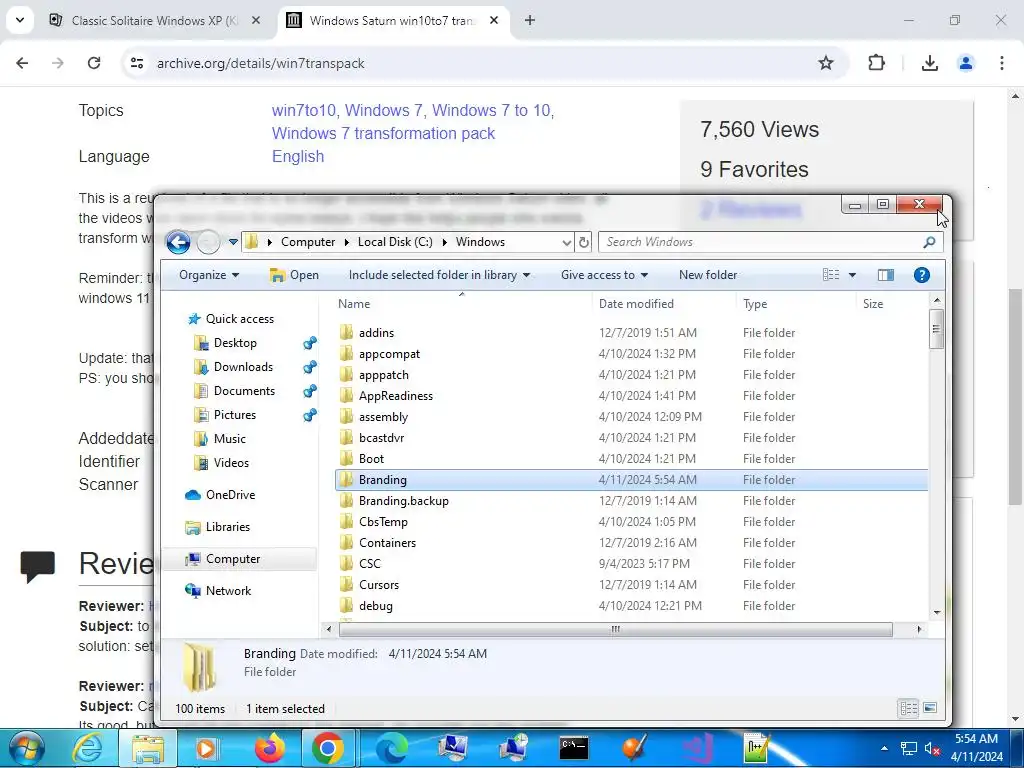1024x768 pixels.
Task: Open the address bar history dropdown
Action: 566,242
